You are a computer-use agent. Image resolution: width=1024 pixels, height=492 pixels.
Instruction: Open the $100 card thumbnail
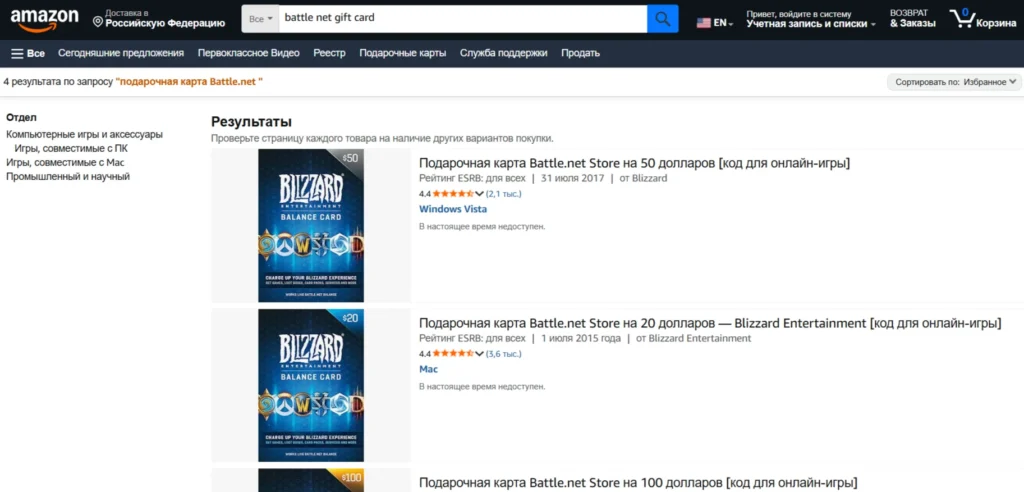[311, 480]
